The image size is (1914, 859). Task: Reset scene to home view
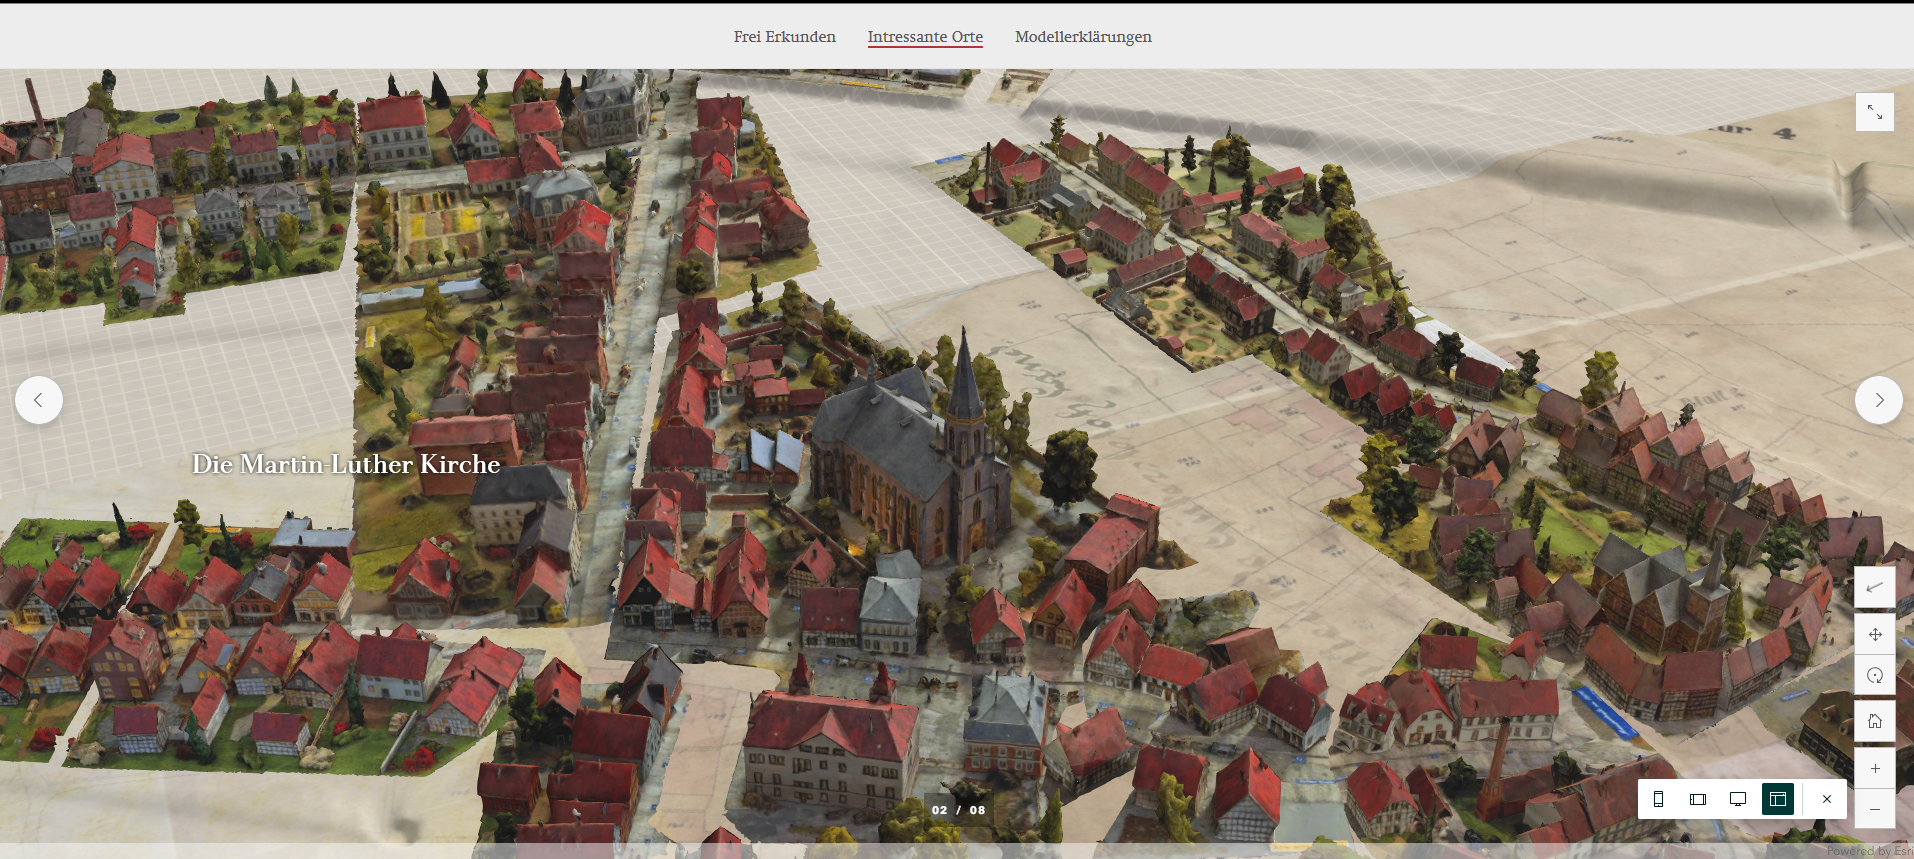1874,721
